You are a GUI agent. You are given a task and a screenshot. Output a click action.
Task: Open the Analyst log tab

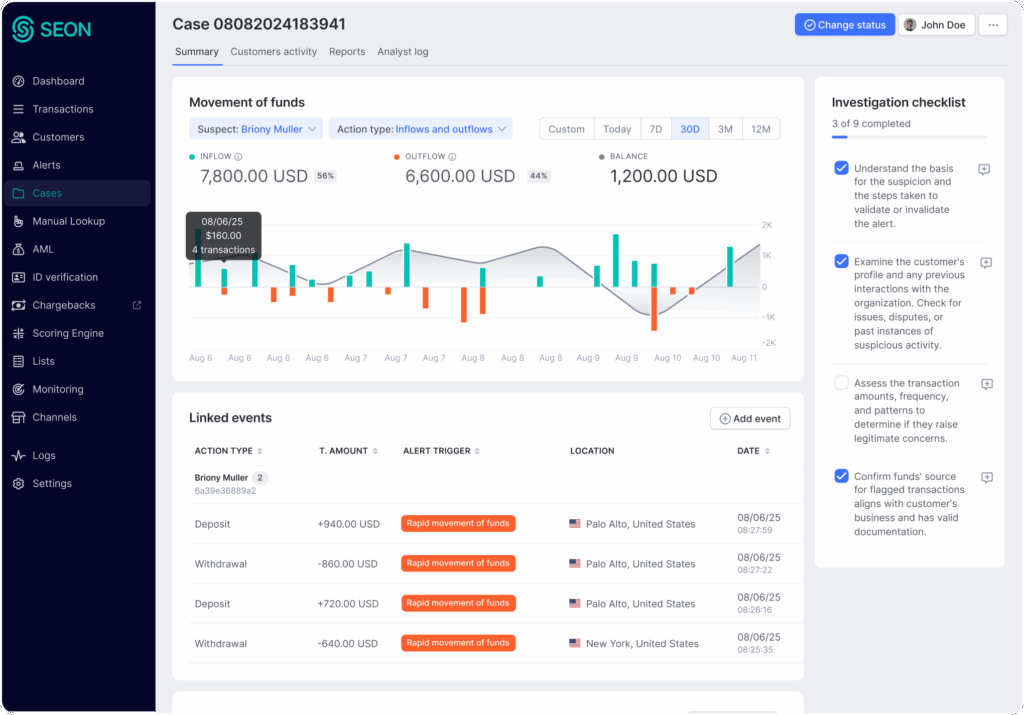coord(402,52)
